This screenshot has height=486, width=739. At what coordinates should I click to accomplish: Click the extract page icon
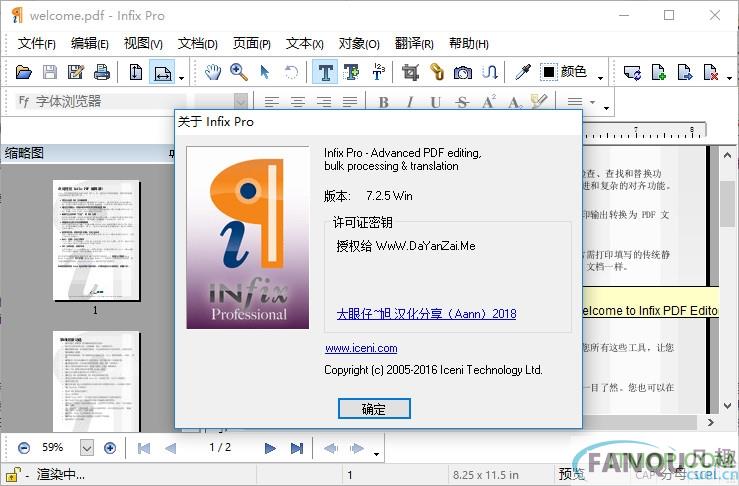[684, 72]
